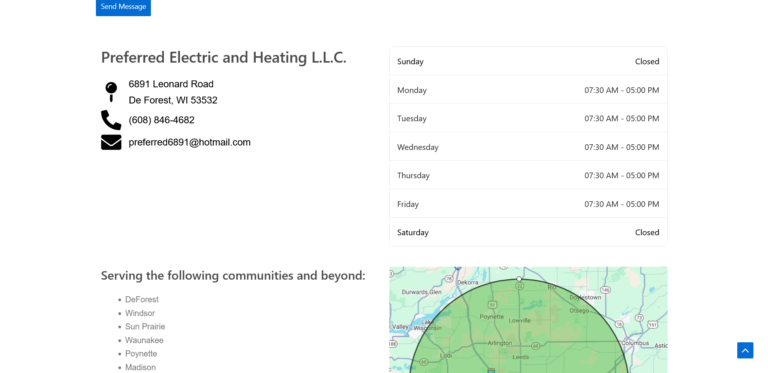Click the telephone handset icon
Viewport: 768px width, 373px height.
(x=111, y=120)
